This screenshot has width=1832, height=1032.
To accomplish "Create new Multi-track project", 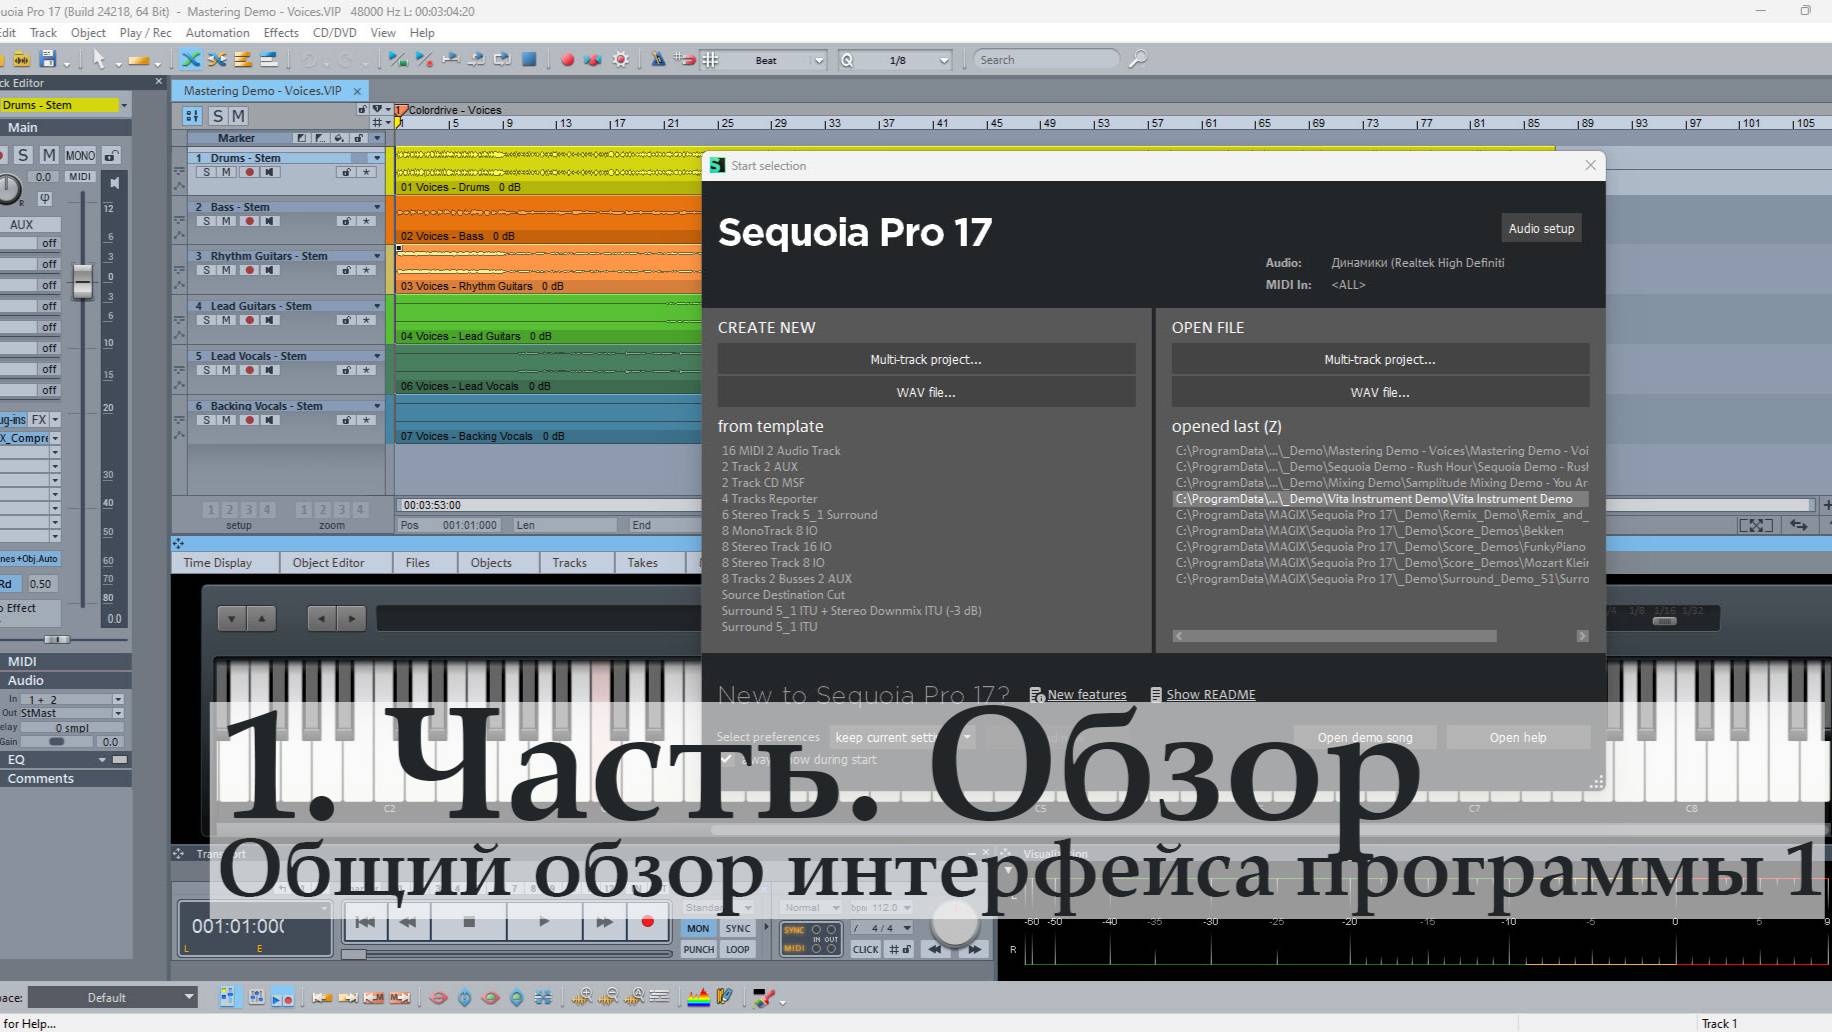I will (x=926, y=359).
